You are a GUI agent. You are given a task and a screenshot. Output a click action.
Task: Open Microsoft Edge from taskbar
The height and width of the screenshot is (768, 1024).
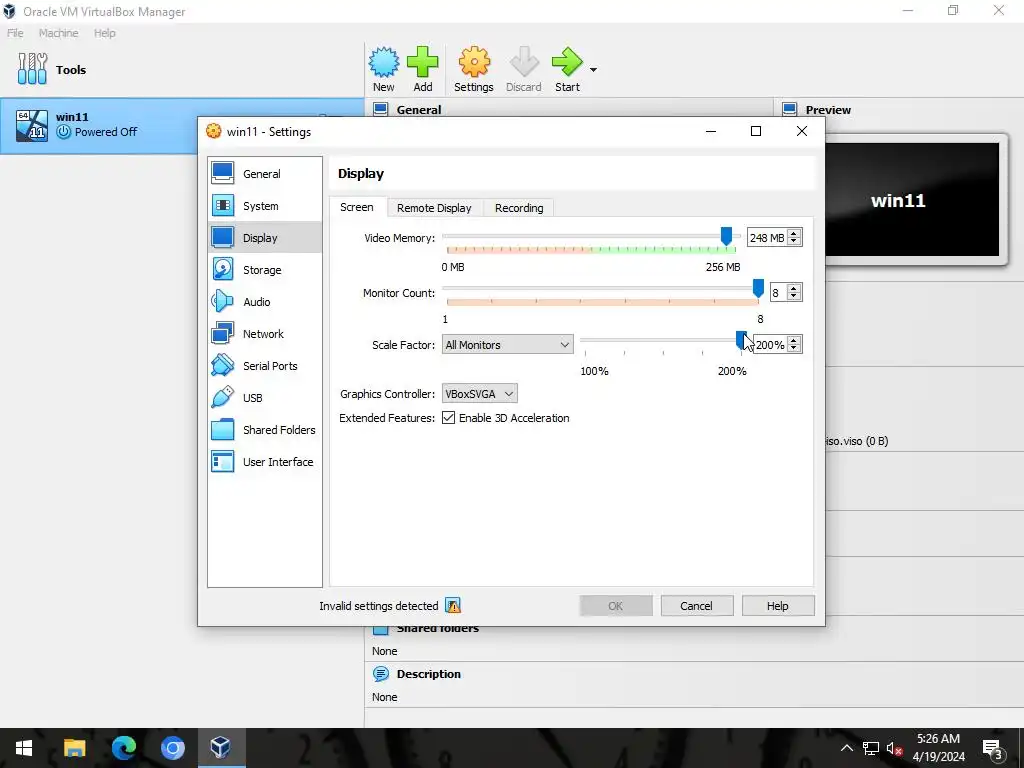click(x=123, y=748)
